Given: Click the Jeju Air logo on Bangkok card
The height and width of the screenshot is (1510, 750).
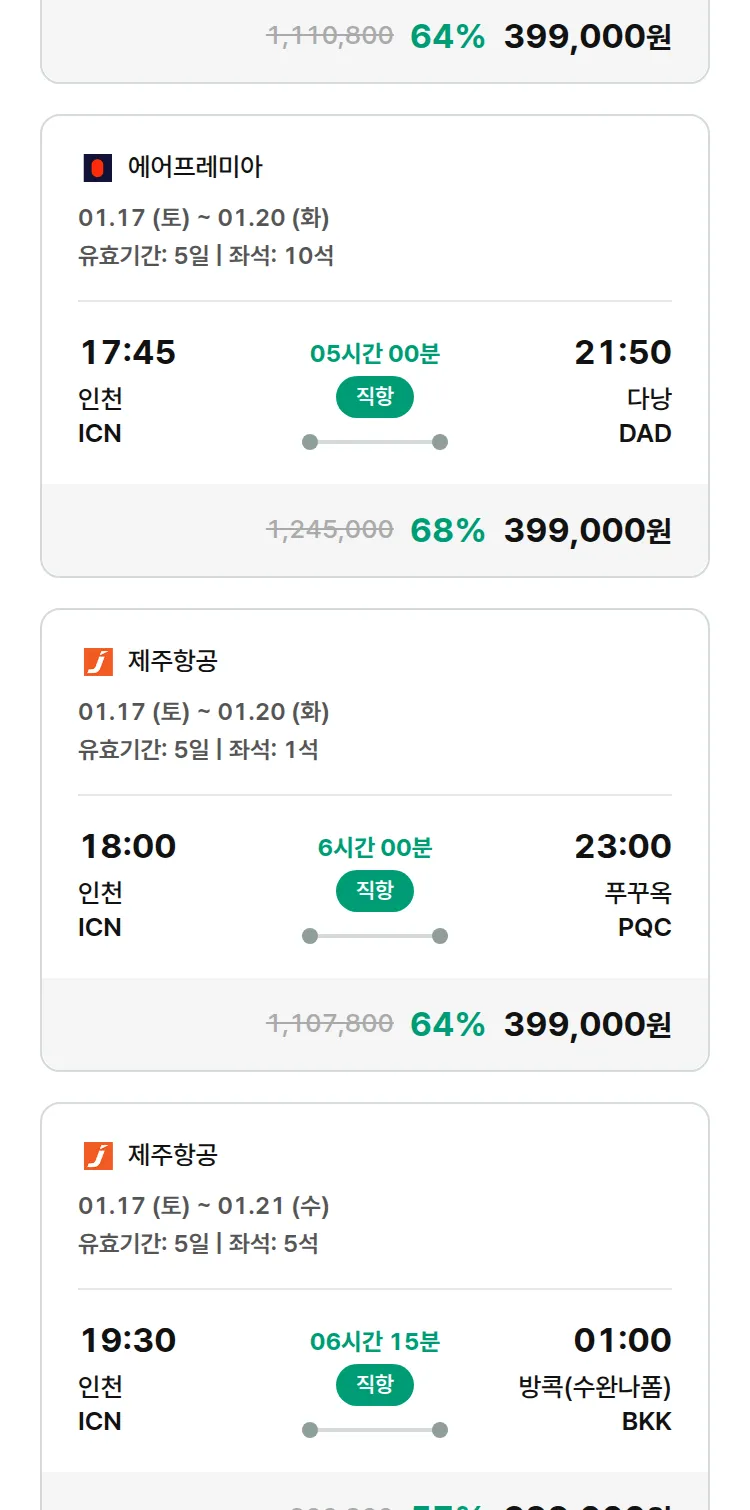Looking at the screenshot, I should (x=97, y=1156).
